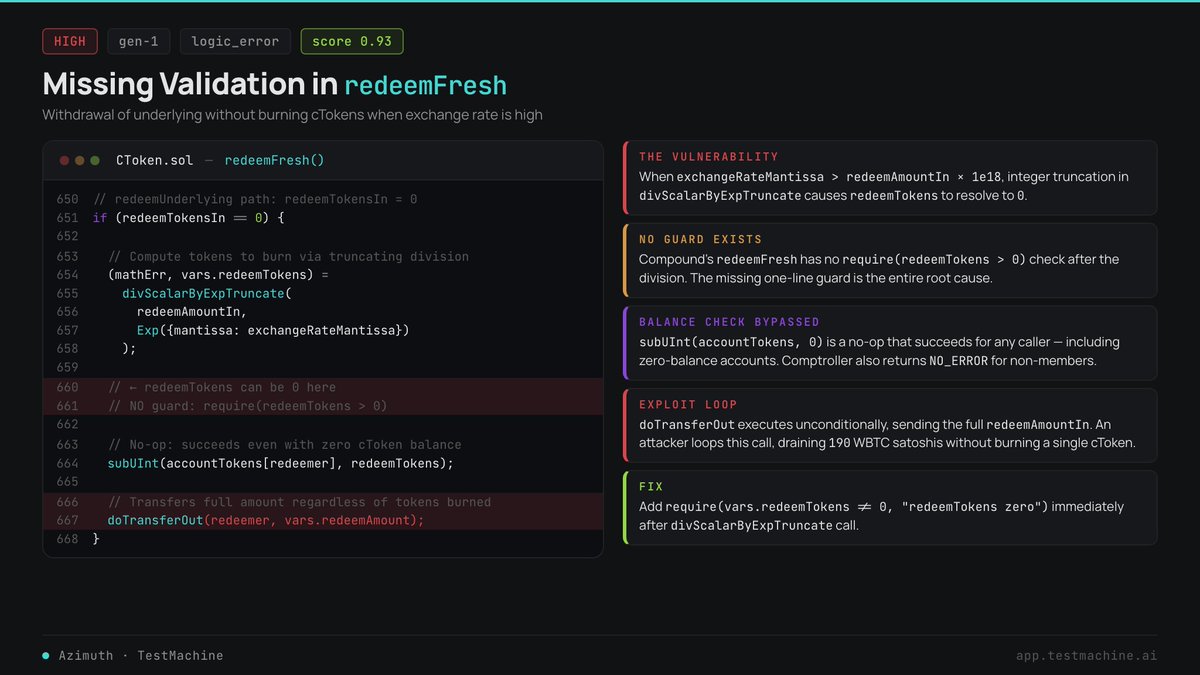
Task: Click the BALANCE CHECK BYPASSED card heading
Action: click(729, 322)
